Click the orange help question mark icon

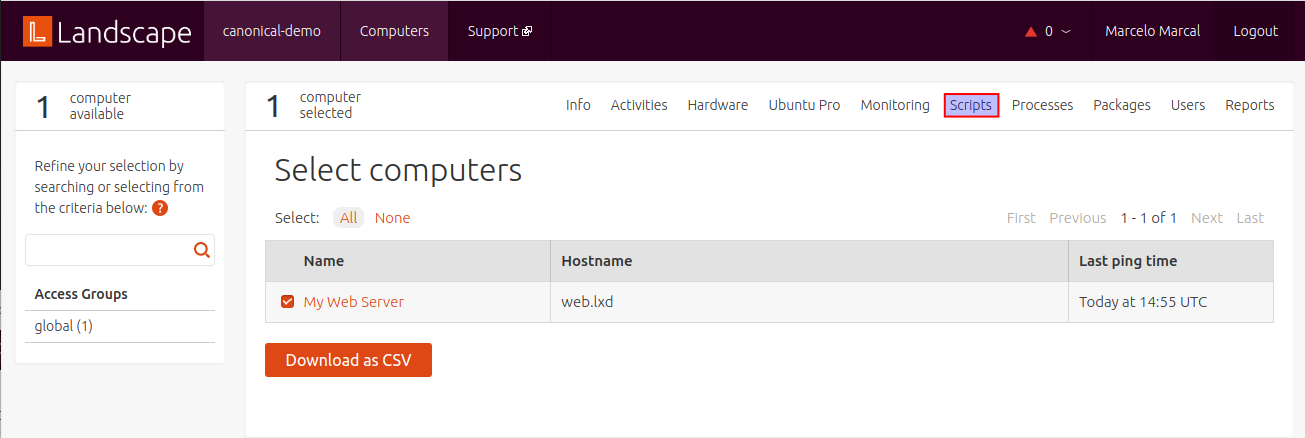coord(160,208)
